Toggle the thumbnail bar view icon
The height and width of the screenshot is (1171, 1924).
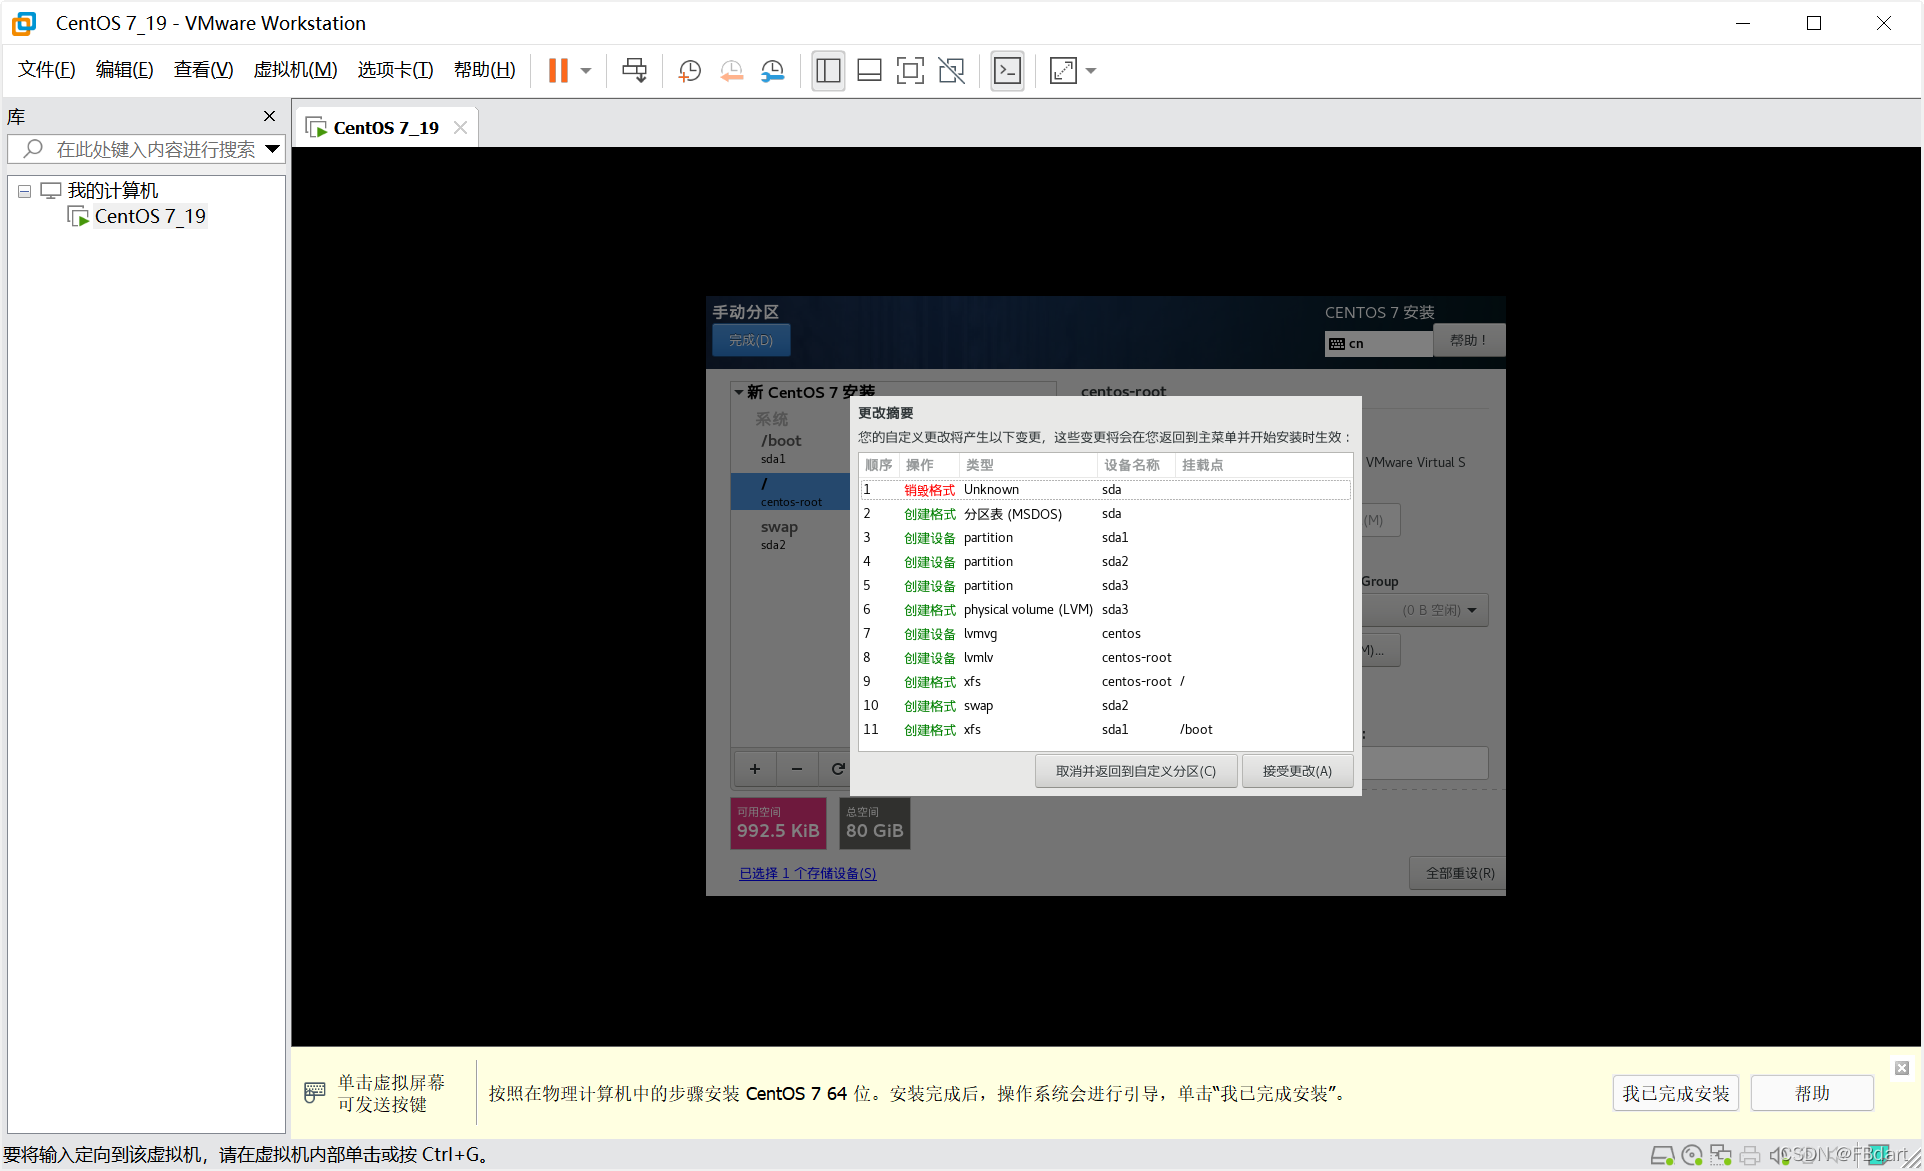coord(869,71)
